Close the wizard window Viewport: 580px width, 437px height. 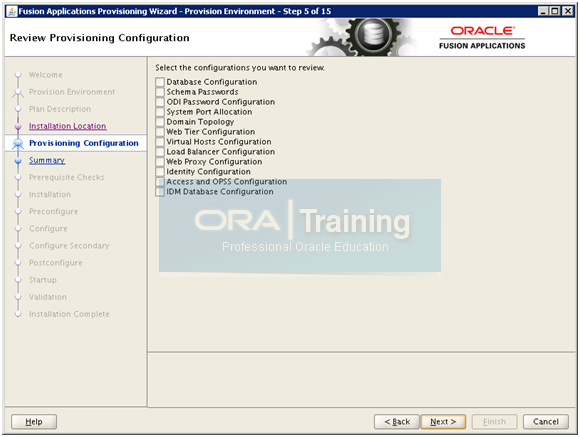click(x=568, y=11)
